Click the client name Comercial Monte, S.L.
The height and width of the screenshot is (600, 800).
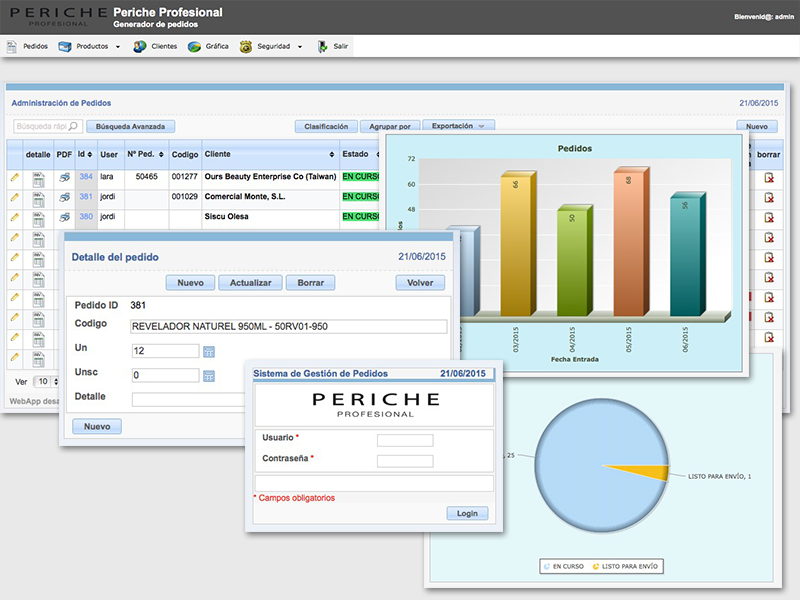[x=245, y=196]
